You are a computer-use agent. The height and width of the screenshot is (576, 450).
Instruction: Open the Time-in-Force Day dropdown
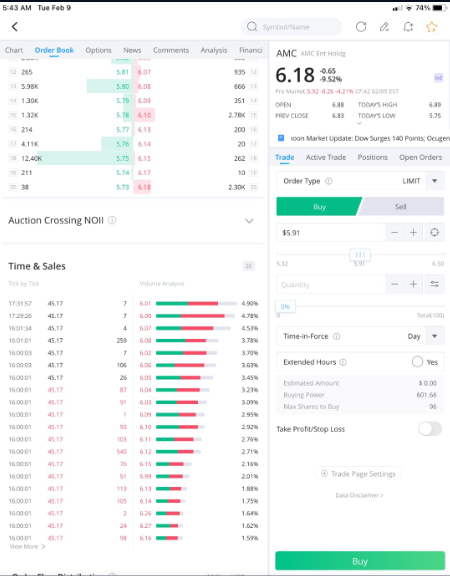[x=435, y=336]
